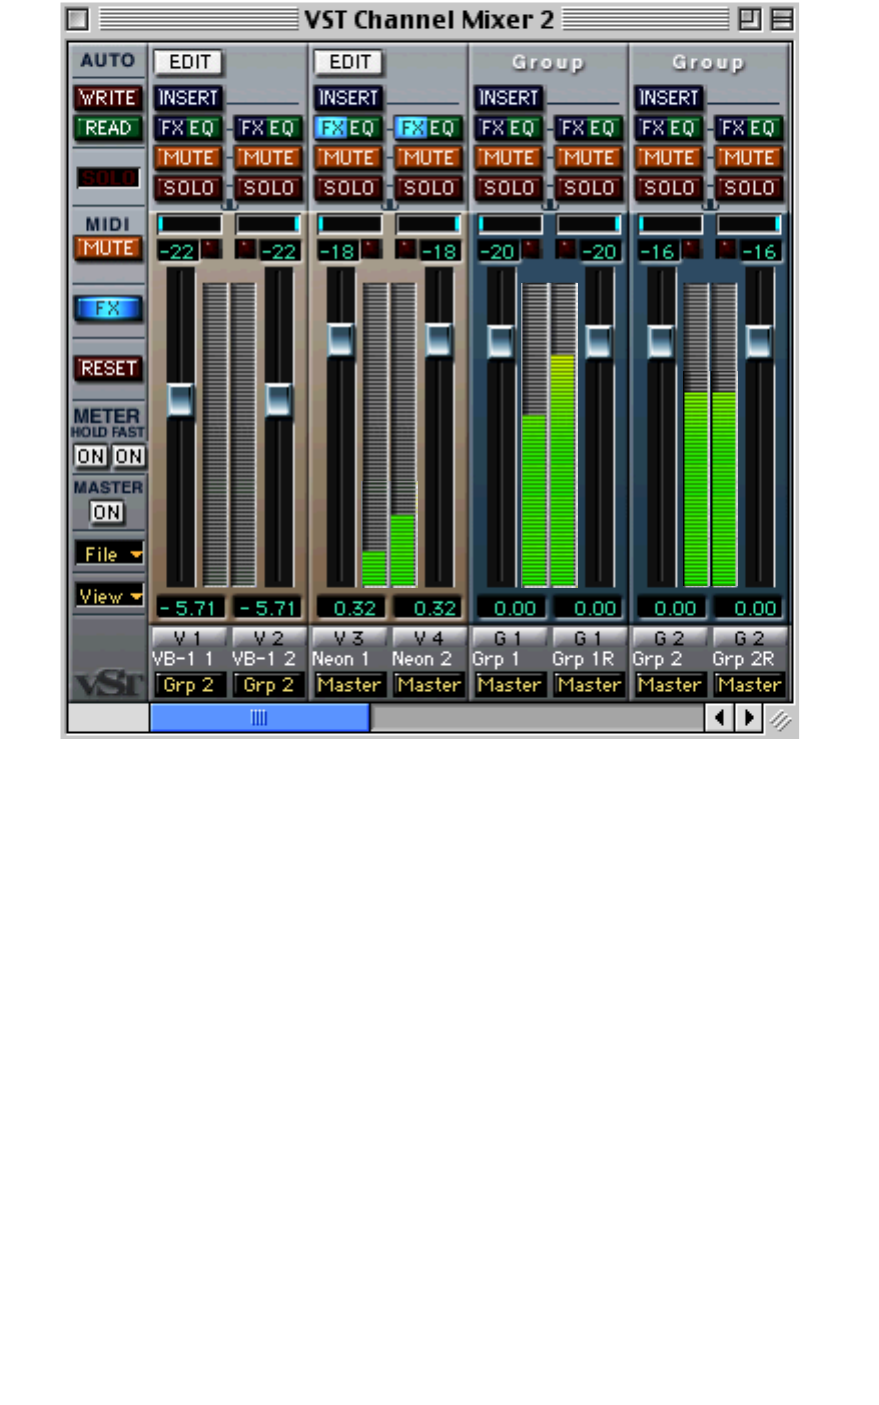Open Grp 2R output routing Master menu
The width and height of the screenshot is (879, 1405).
[x=749, y=685]
